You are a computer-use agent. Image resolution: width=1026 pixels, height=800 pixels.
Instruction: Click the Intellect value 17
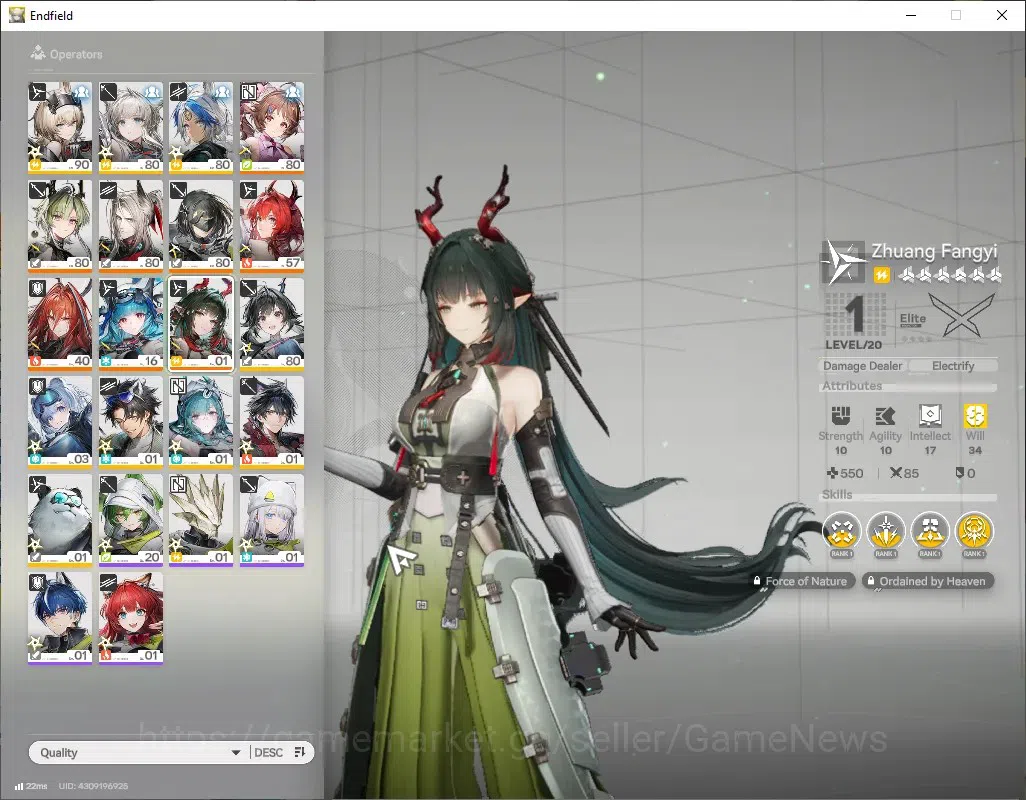tap(930, 450)
